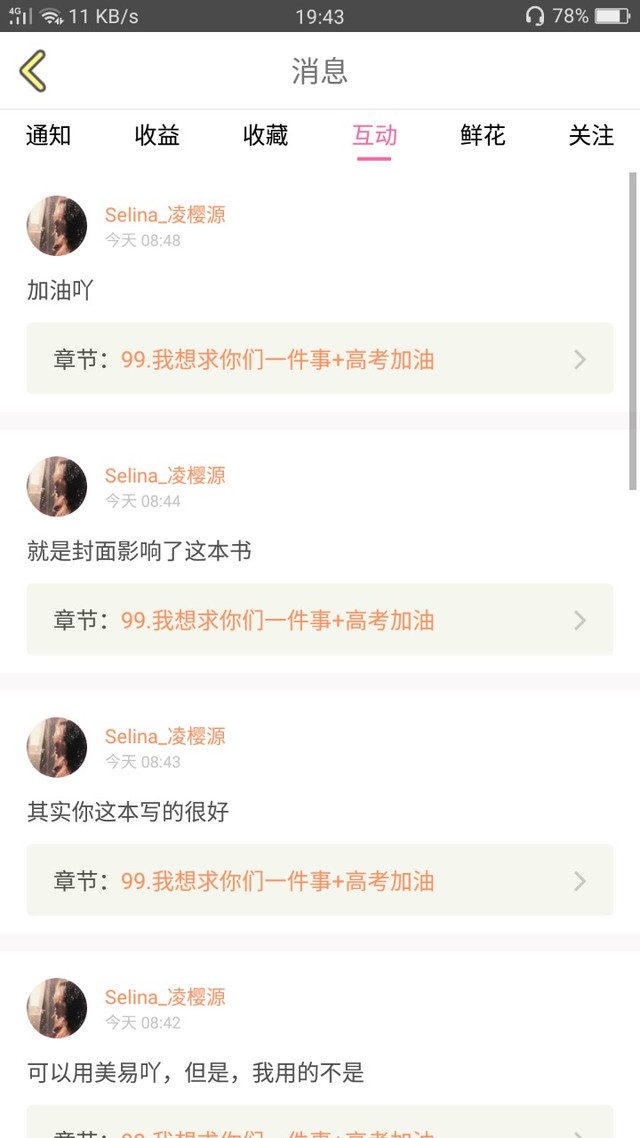Viewport: 640px width, 1138px height.
Task: Tap the yellow back arrow icon
Action: [x=33, y=71]
